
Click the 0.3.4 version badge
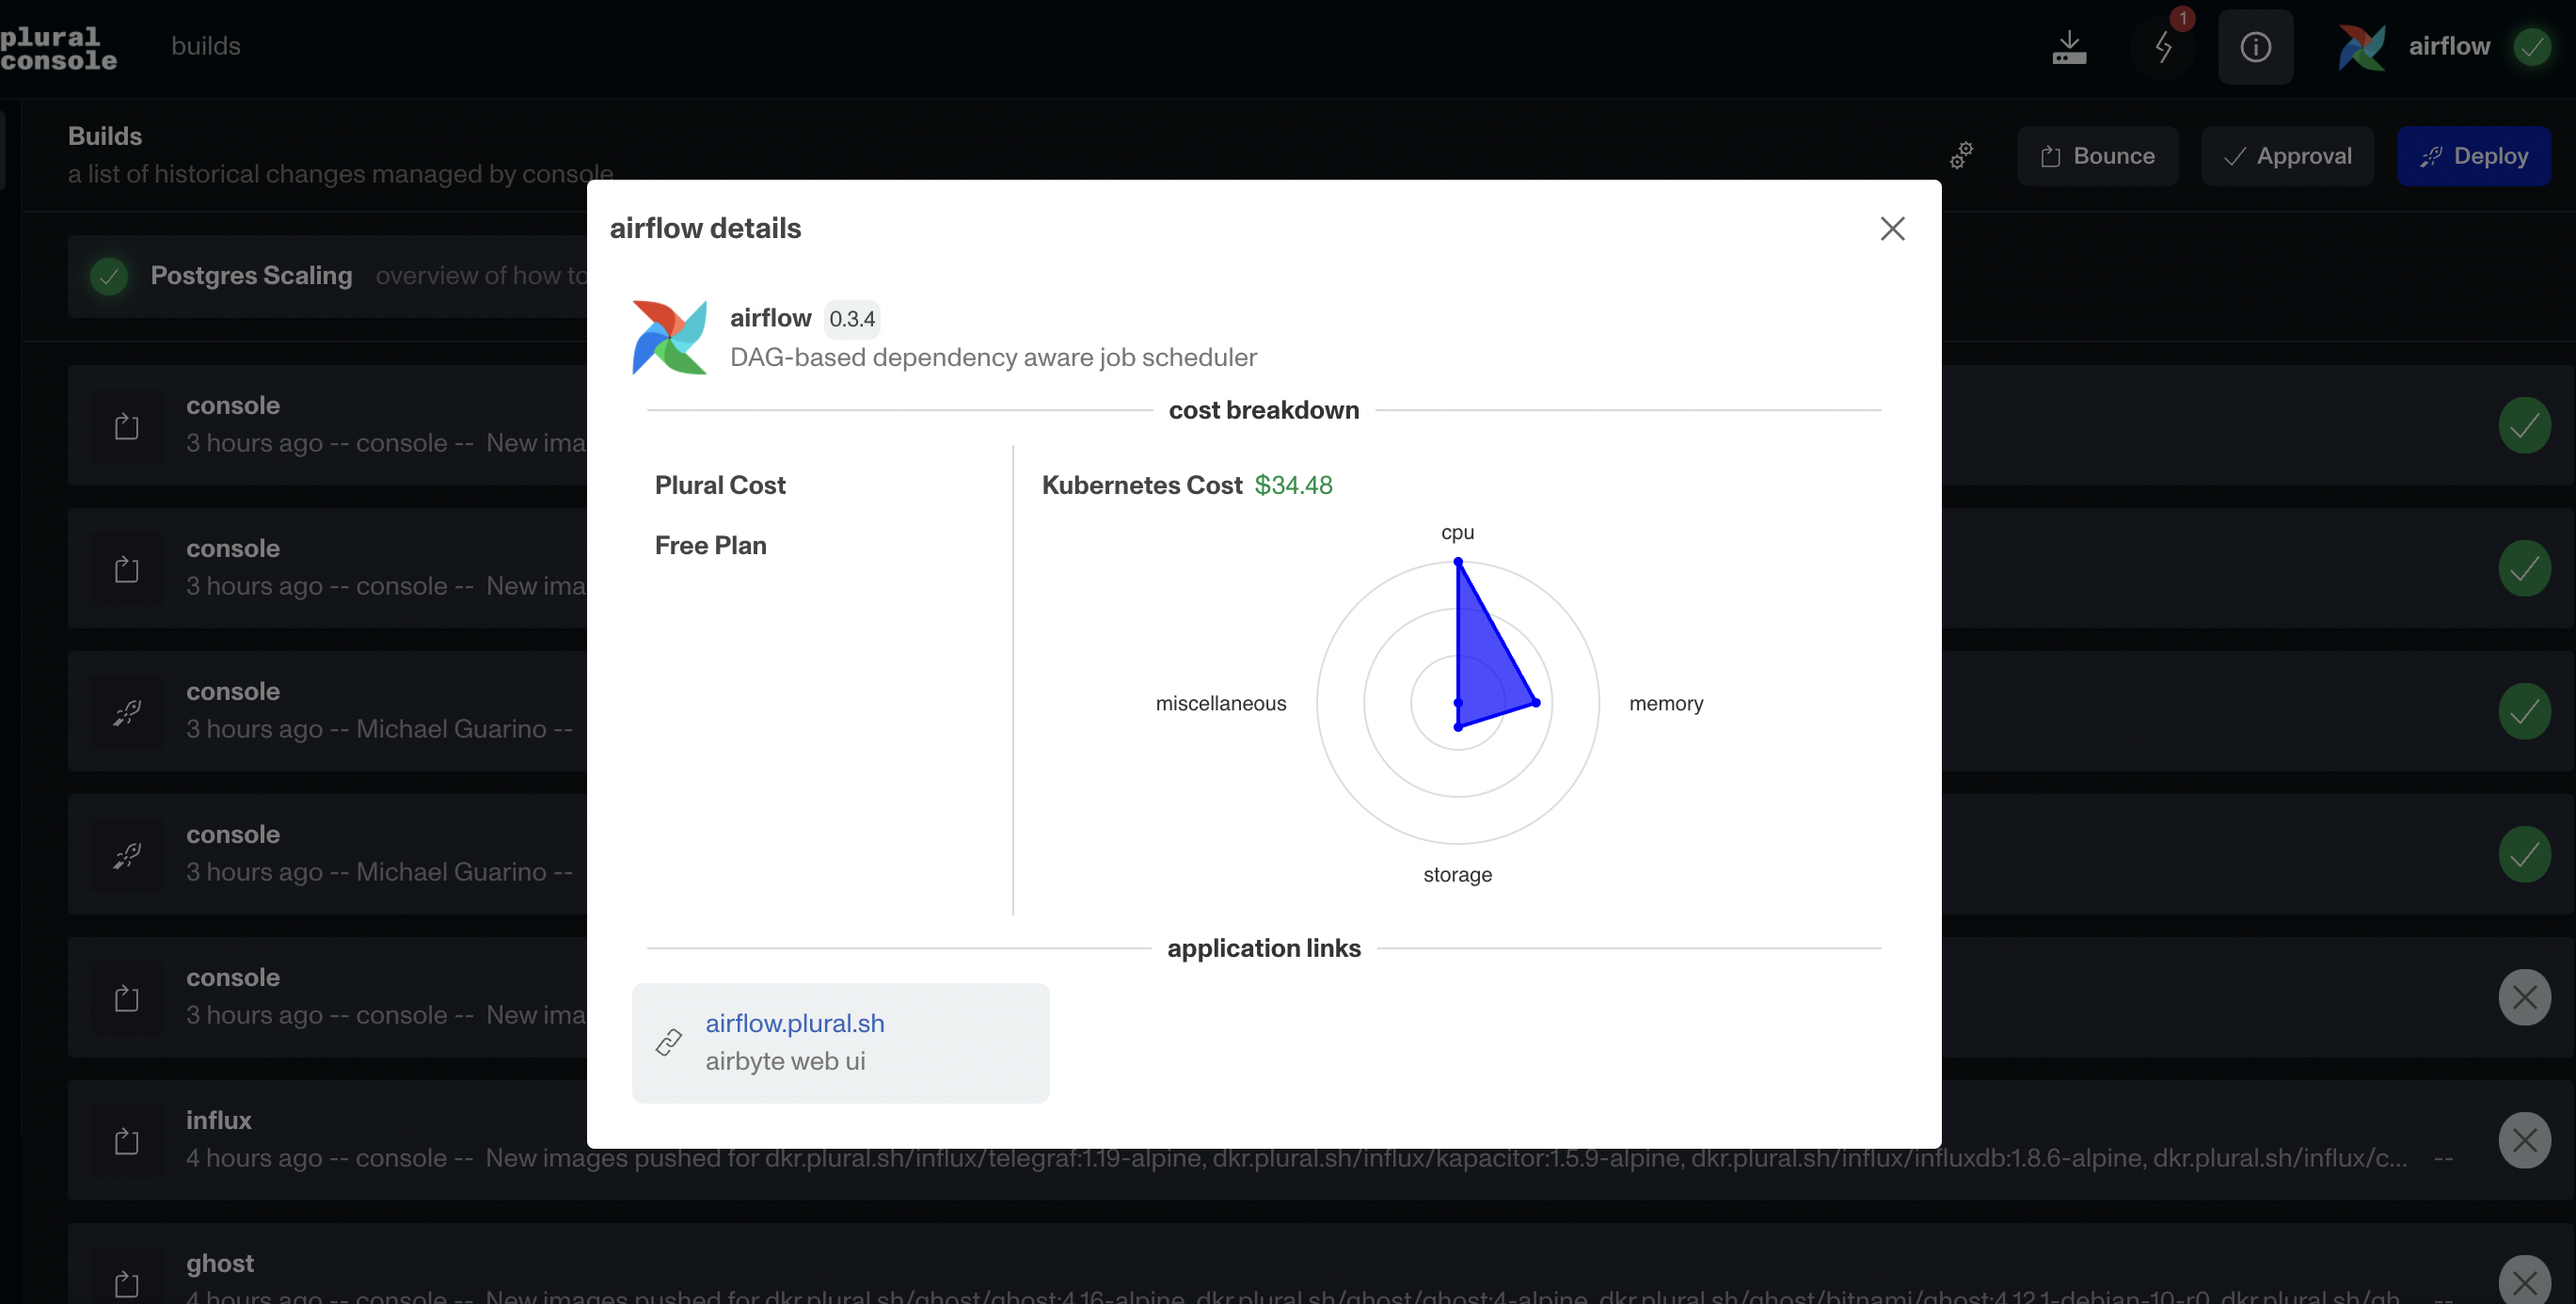851,319
